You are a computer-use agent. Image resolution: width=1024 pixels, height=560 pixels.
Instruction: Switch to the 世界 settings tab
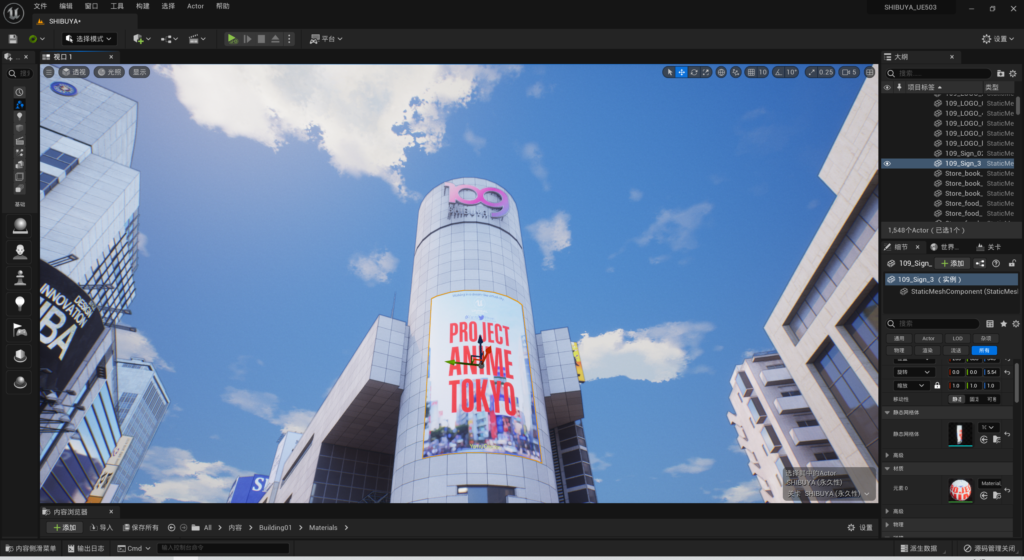(x=944, y=247)
